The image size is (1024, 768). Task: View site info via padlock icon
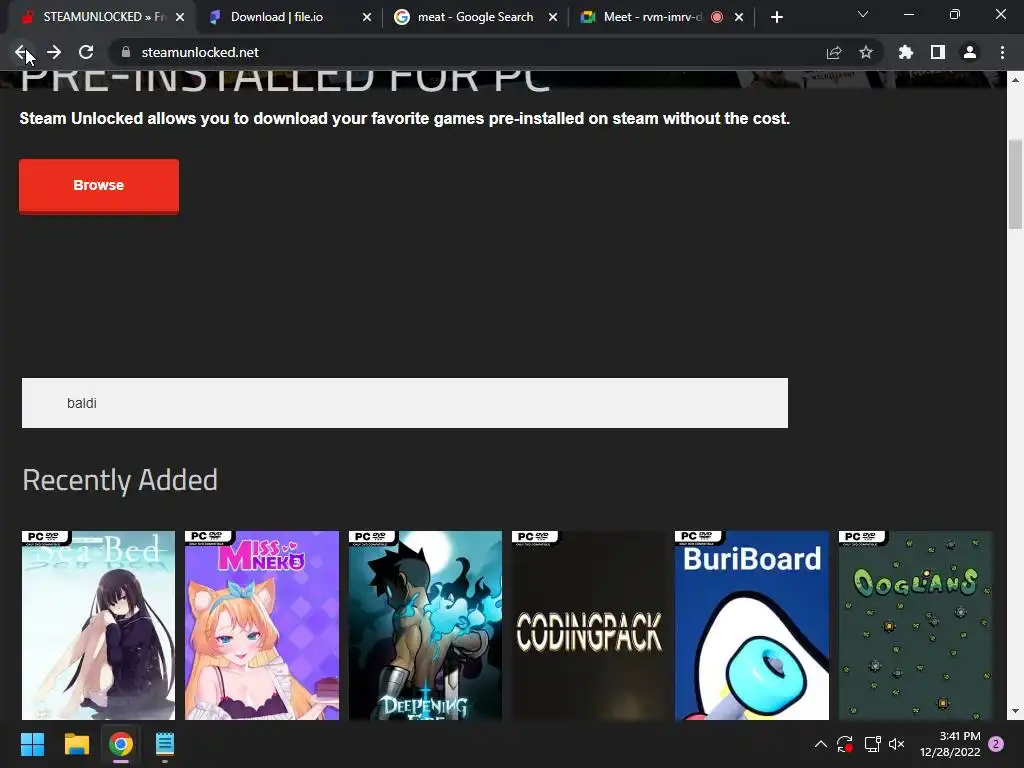click(126, 52)
